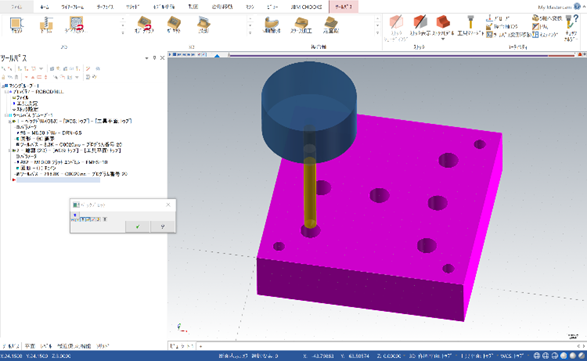Click the help question button in dialog
Screen dimensions: 587x361
162,227
